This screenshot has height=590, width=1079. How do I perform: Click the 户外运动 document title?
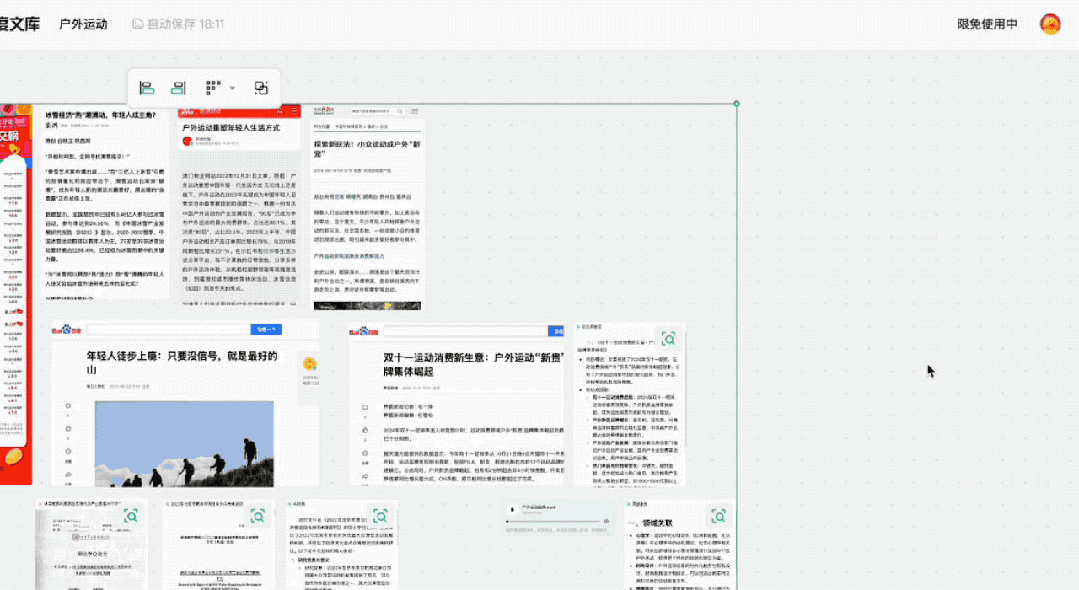pos(83,24)
